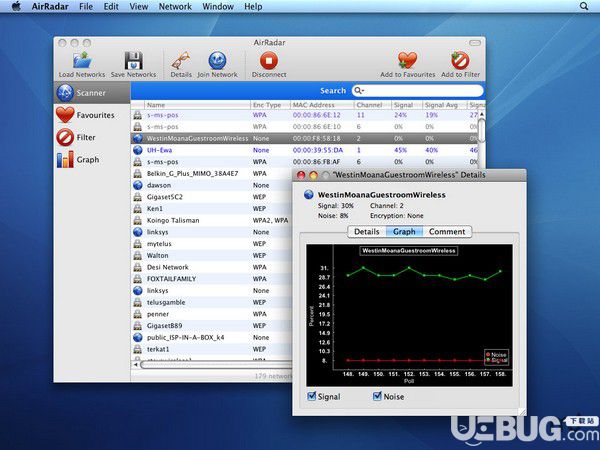Select the telusgamble network
Image resolution: width=600 pixels, height=450 pixels.
tap(166, 302)
